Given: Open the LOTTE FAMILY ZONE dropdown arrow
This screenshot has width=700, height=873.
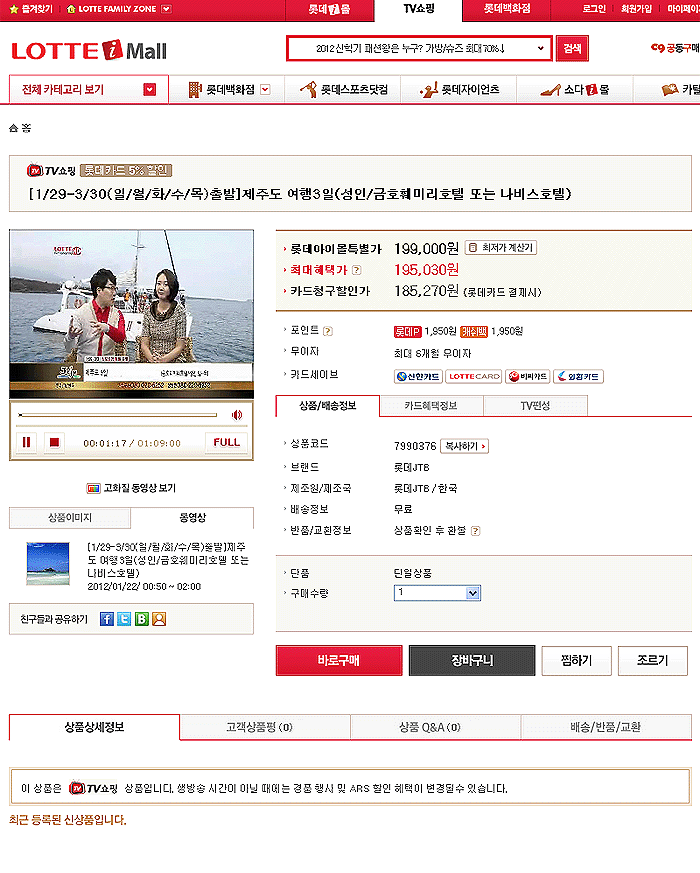Looking at the screenshot, I should pos(166,9).
